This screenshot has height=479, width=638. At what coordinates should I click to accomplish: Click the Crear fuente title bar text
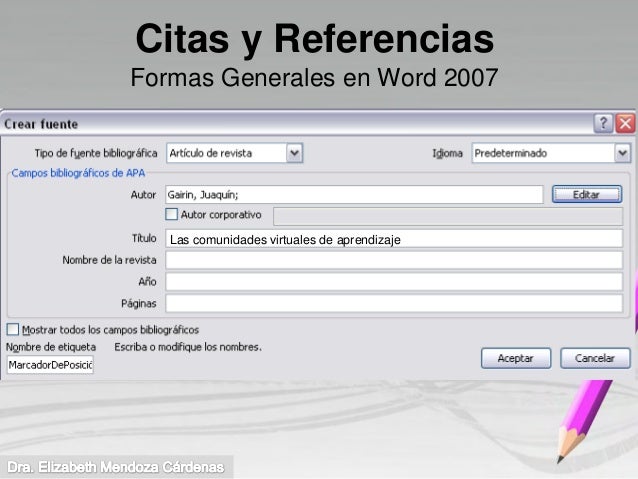(x=41, y=124)
